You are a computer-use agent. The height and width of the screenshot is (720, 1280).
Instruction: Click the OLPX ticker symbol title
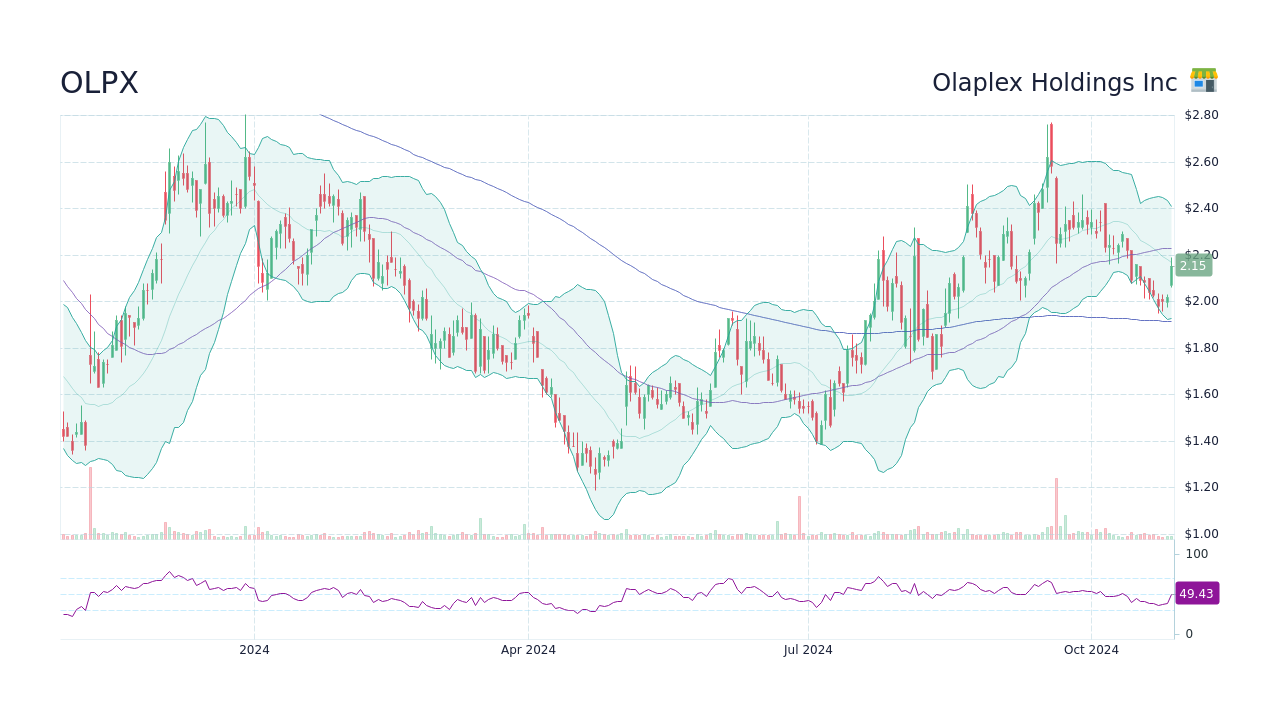point(99,83)
